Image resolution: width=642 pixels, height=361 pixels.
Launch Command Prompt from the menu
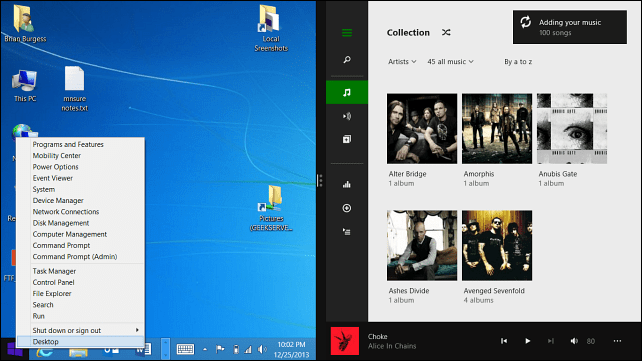80,246
